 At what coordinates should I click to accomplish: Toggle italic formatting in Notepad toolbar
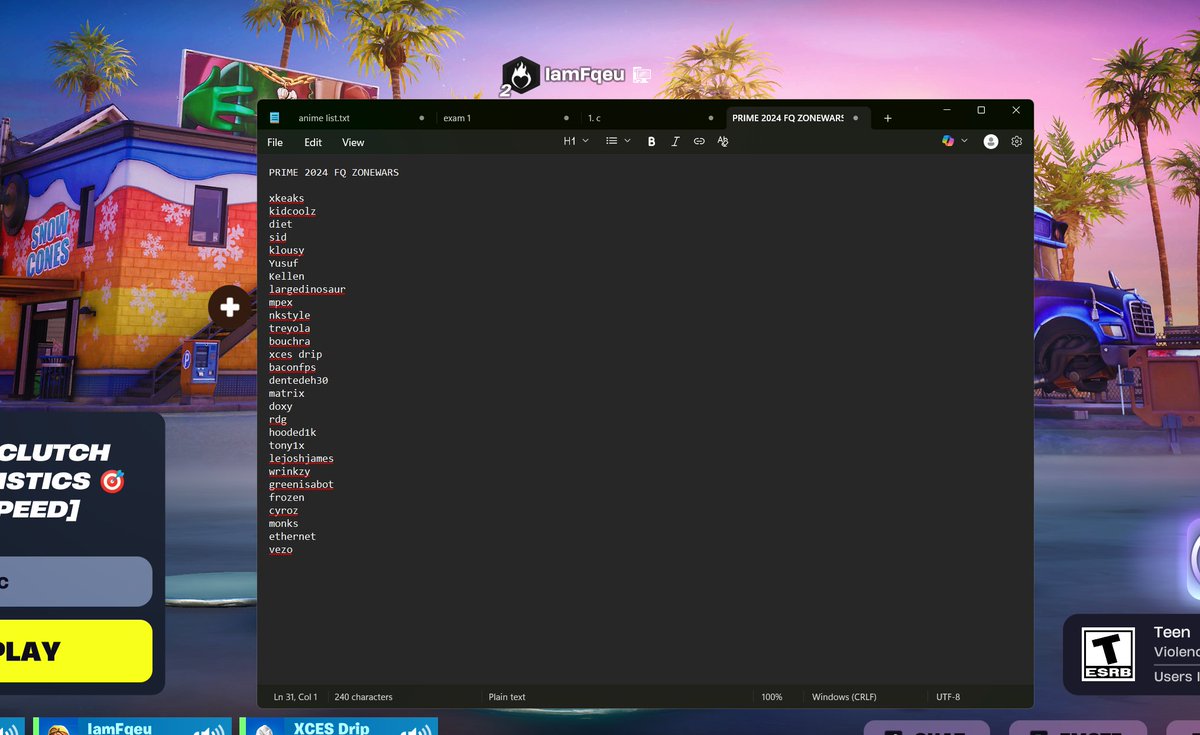(675, 142)
